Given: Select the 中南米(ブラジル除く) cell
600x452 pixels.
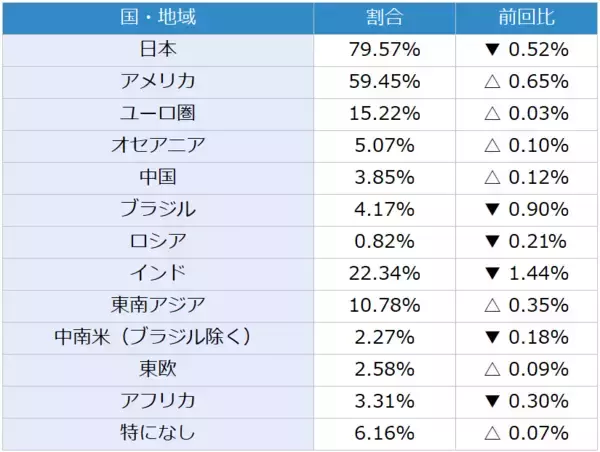Looking at the screenshot, I should coord(158,337).
